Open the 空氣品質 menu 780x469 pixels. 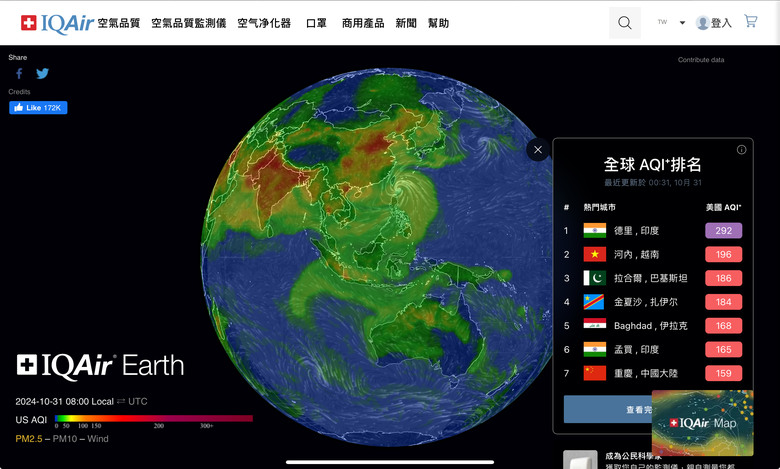point(119,23)
